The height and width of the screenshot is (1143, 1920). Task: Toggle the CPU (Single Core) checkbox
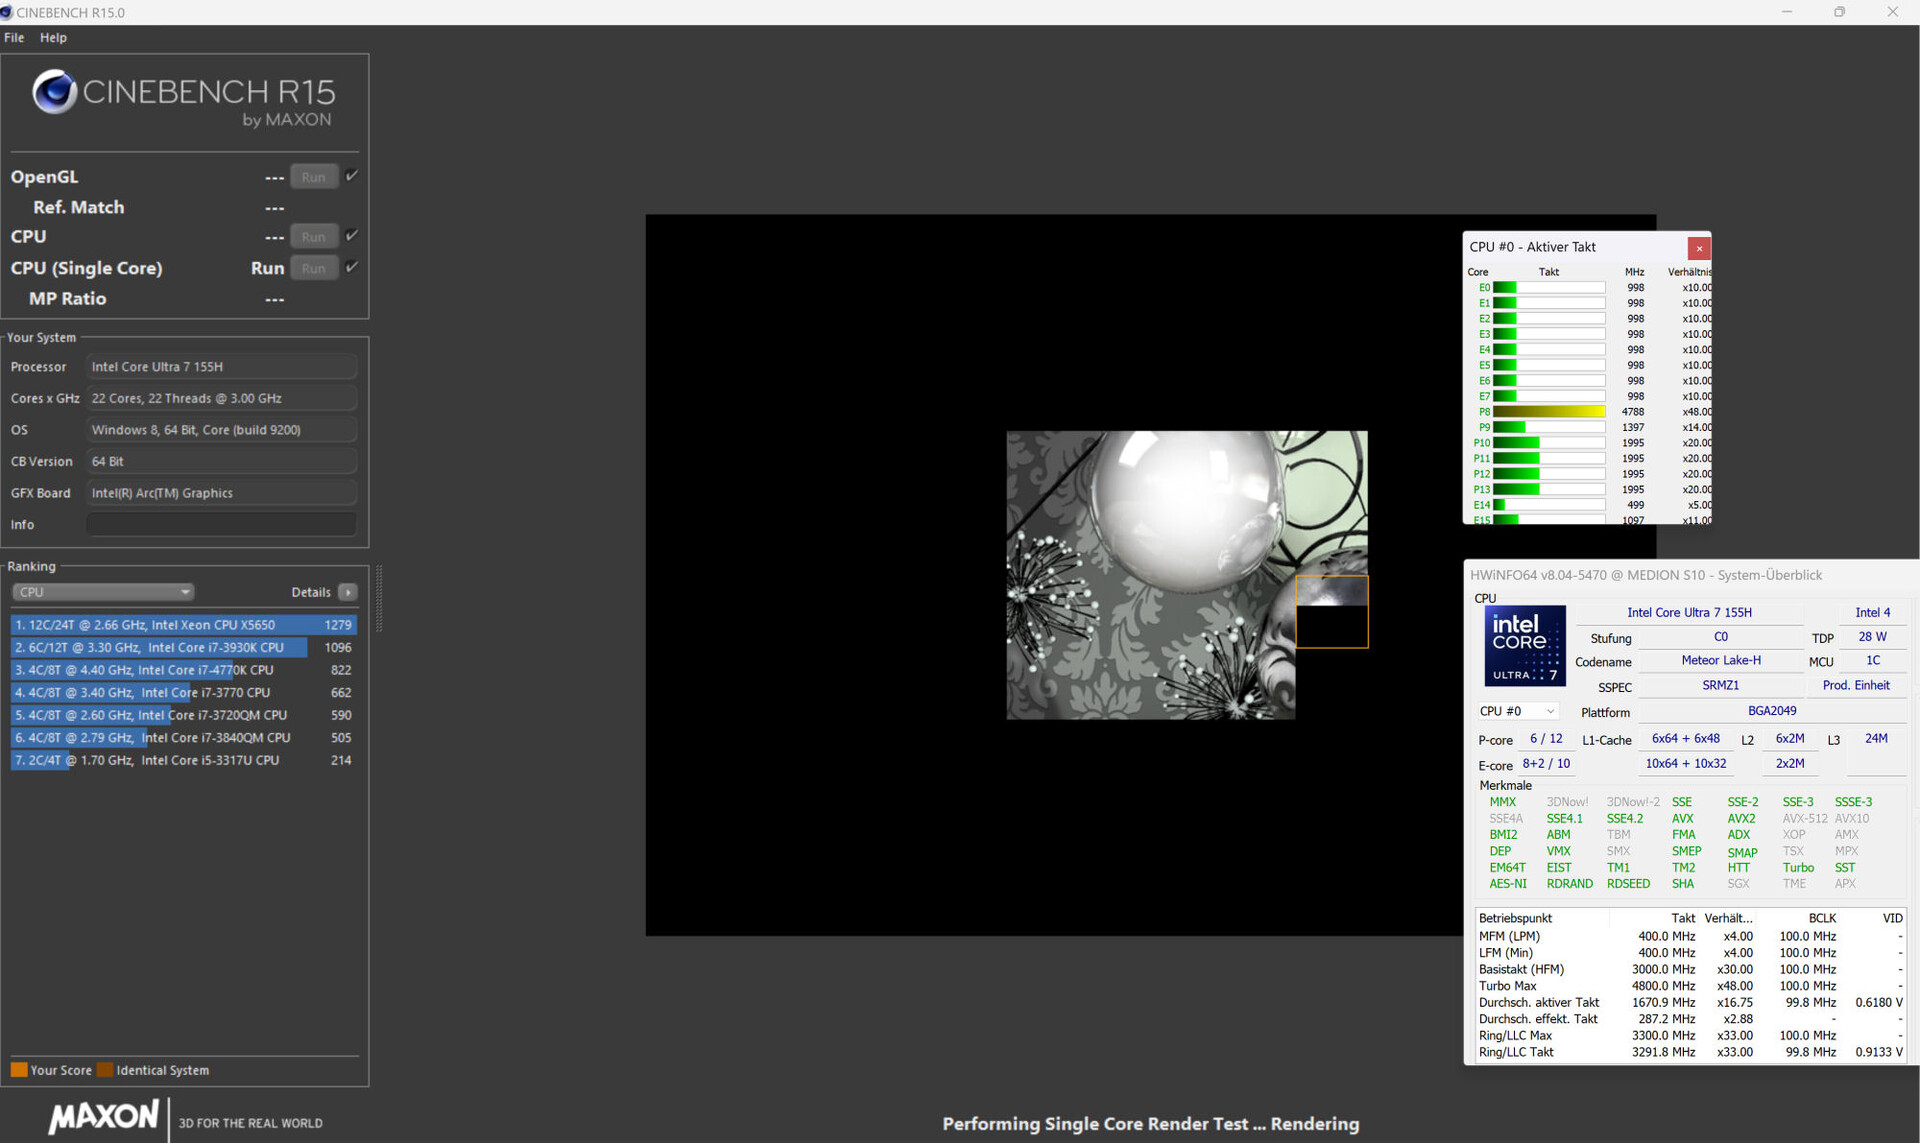tap(352, 267)
